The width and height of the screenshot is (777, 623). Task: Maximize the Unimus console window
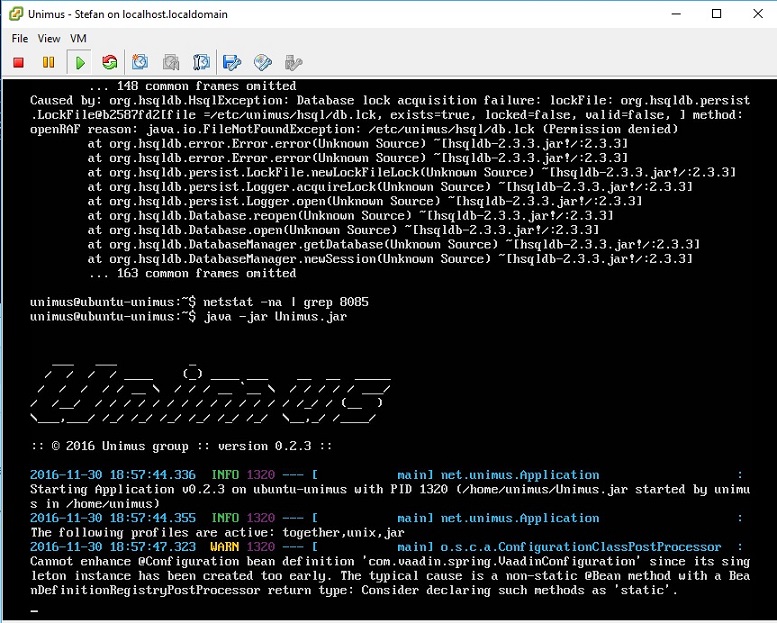click(717, 14)
